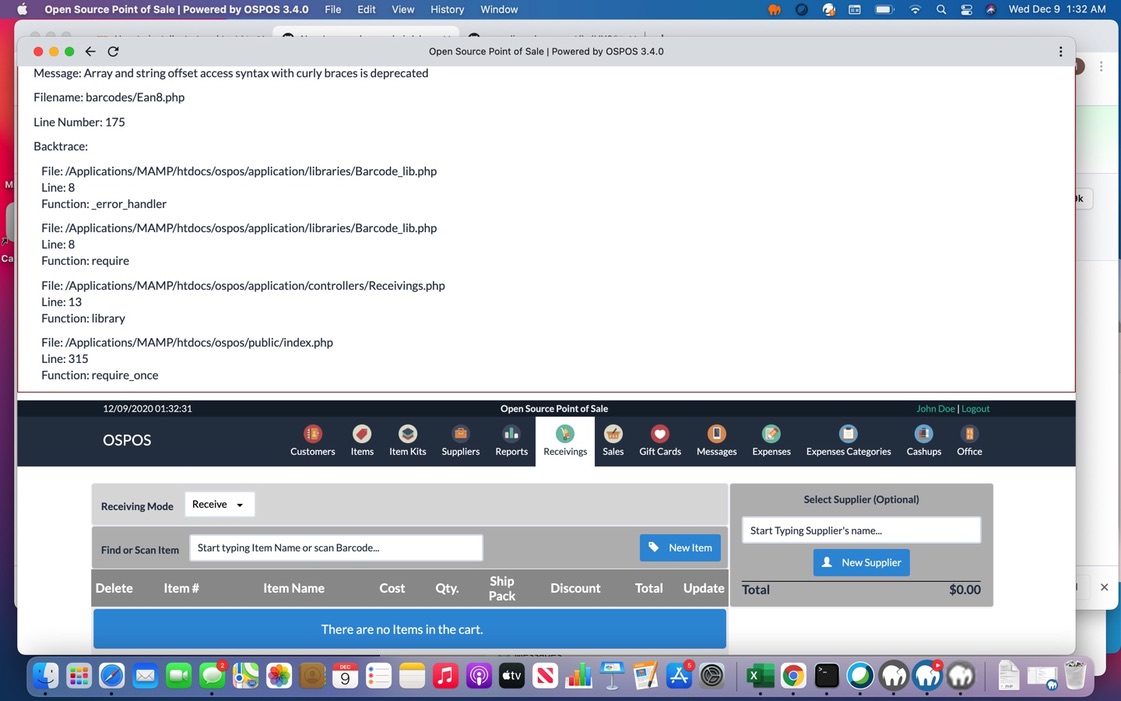
Task: Click the Siri icon in menu bar
Action: 991,9
